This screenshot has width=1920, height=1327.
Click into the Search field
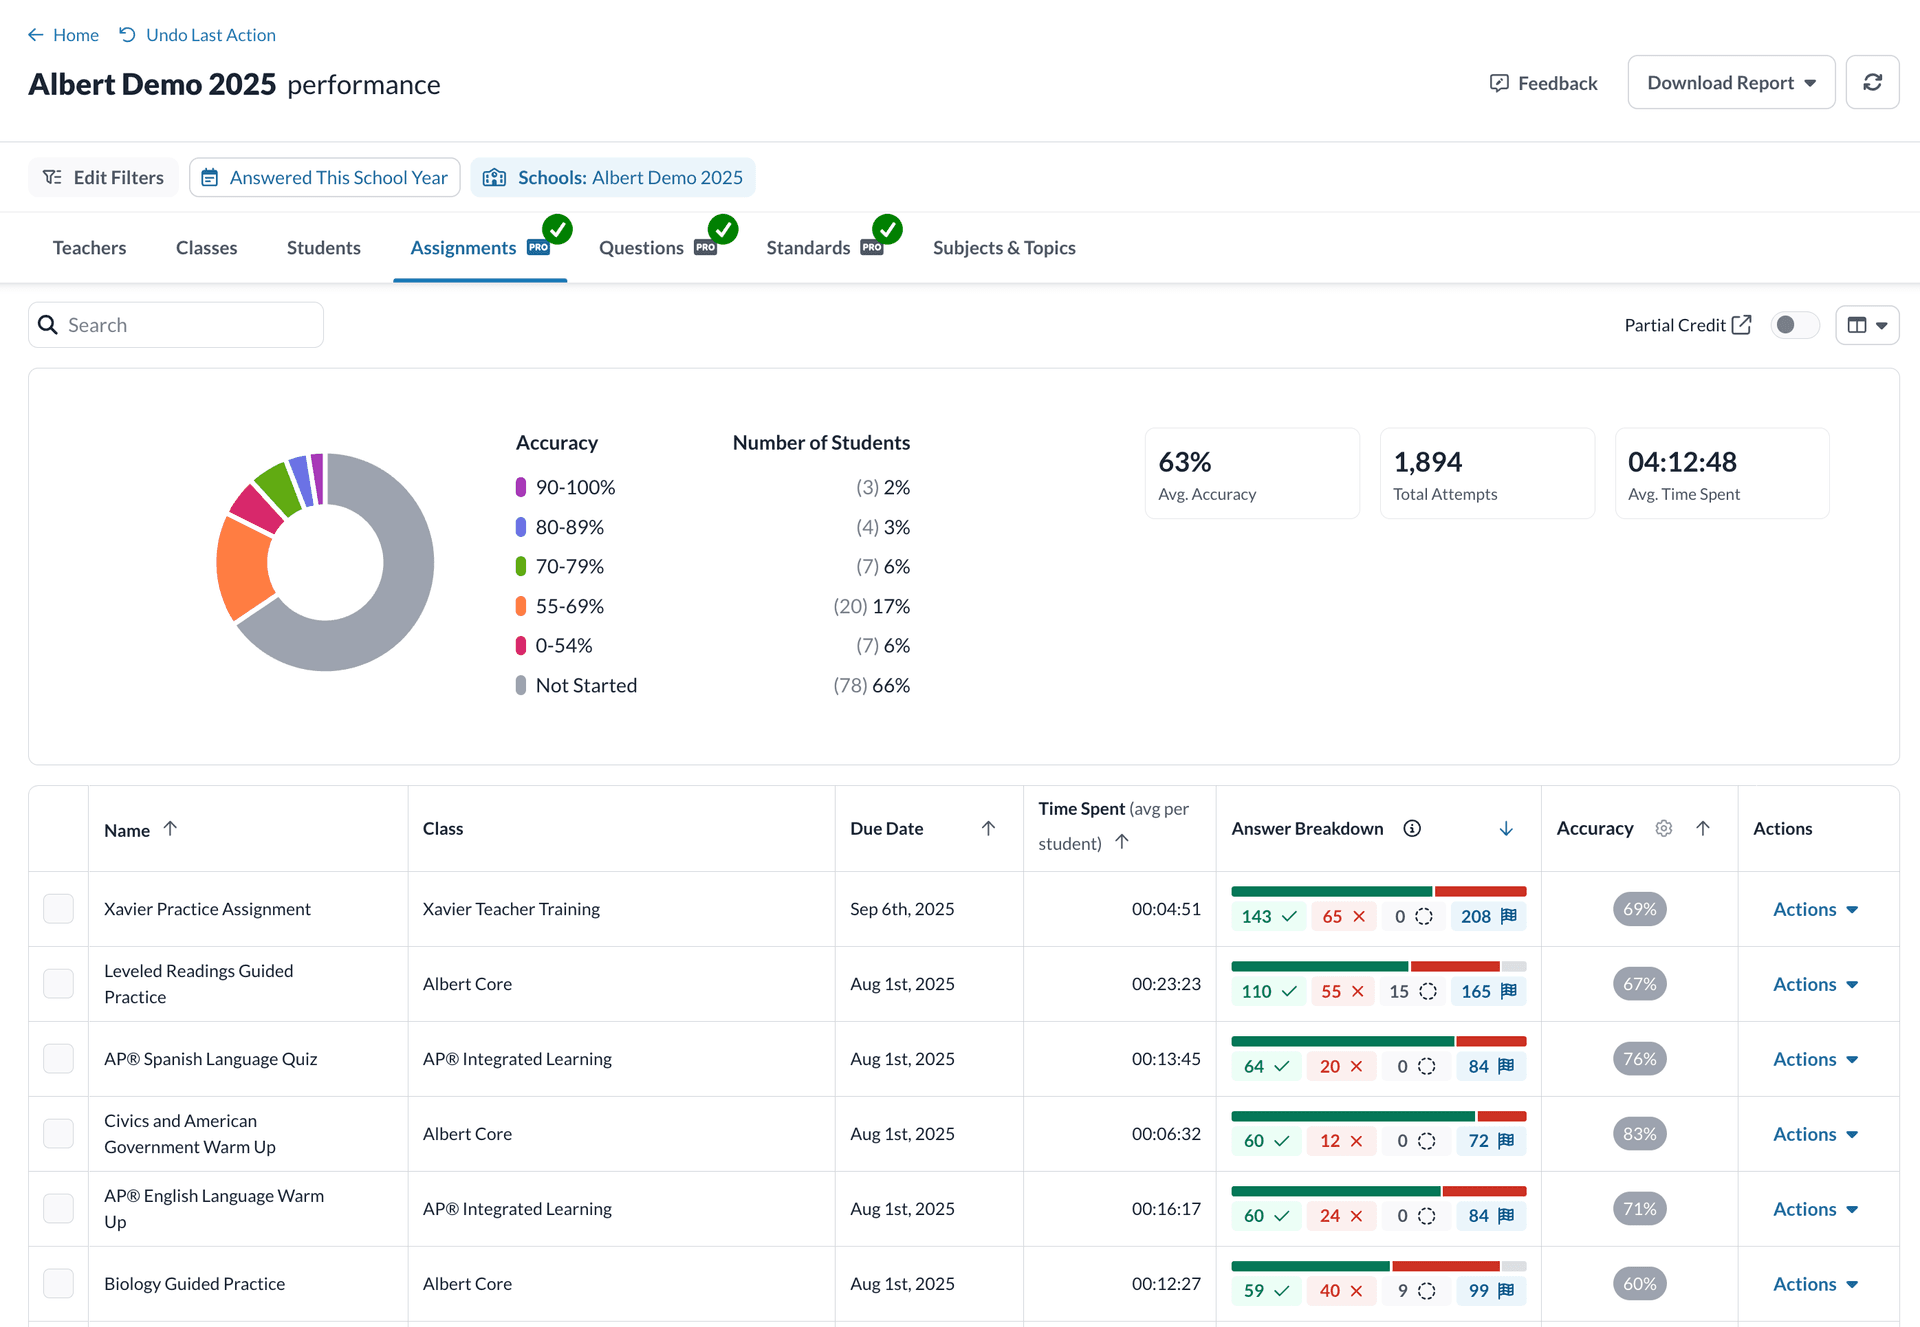click(190, 325)
